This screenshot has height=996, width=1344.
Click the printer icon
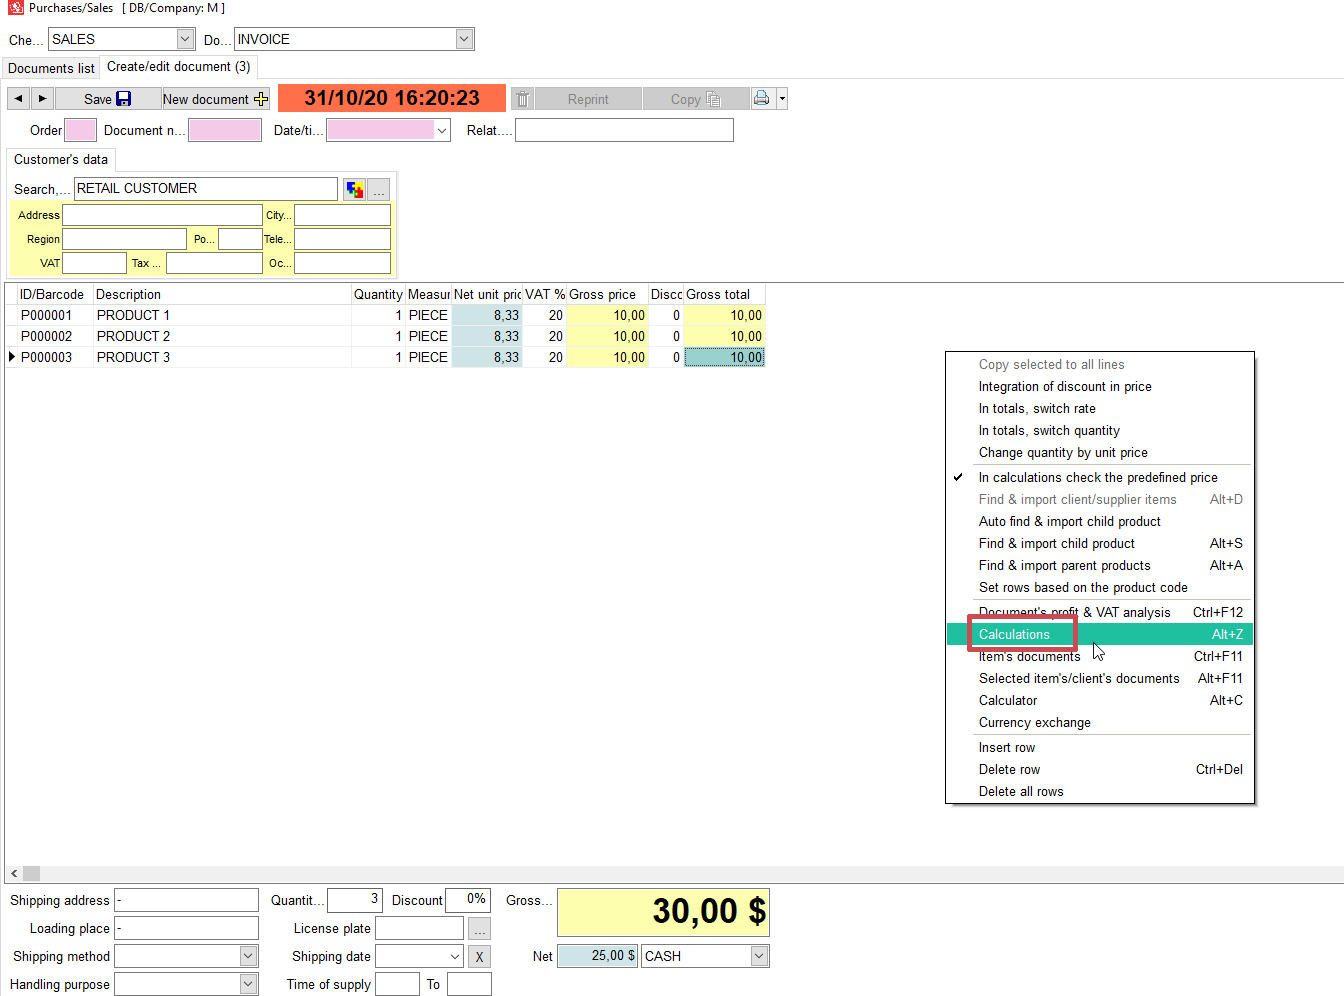(762, 98)
